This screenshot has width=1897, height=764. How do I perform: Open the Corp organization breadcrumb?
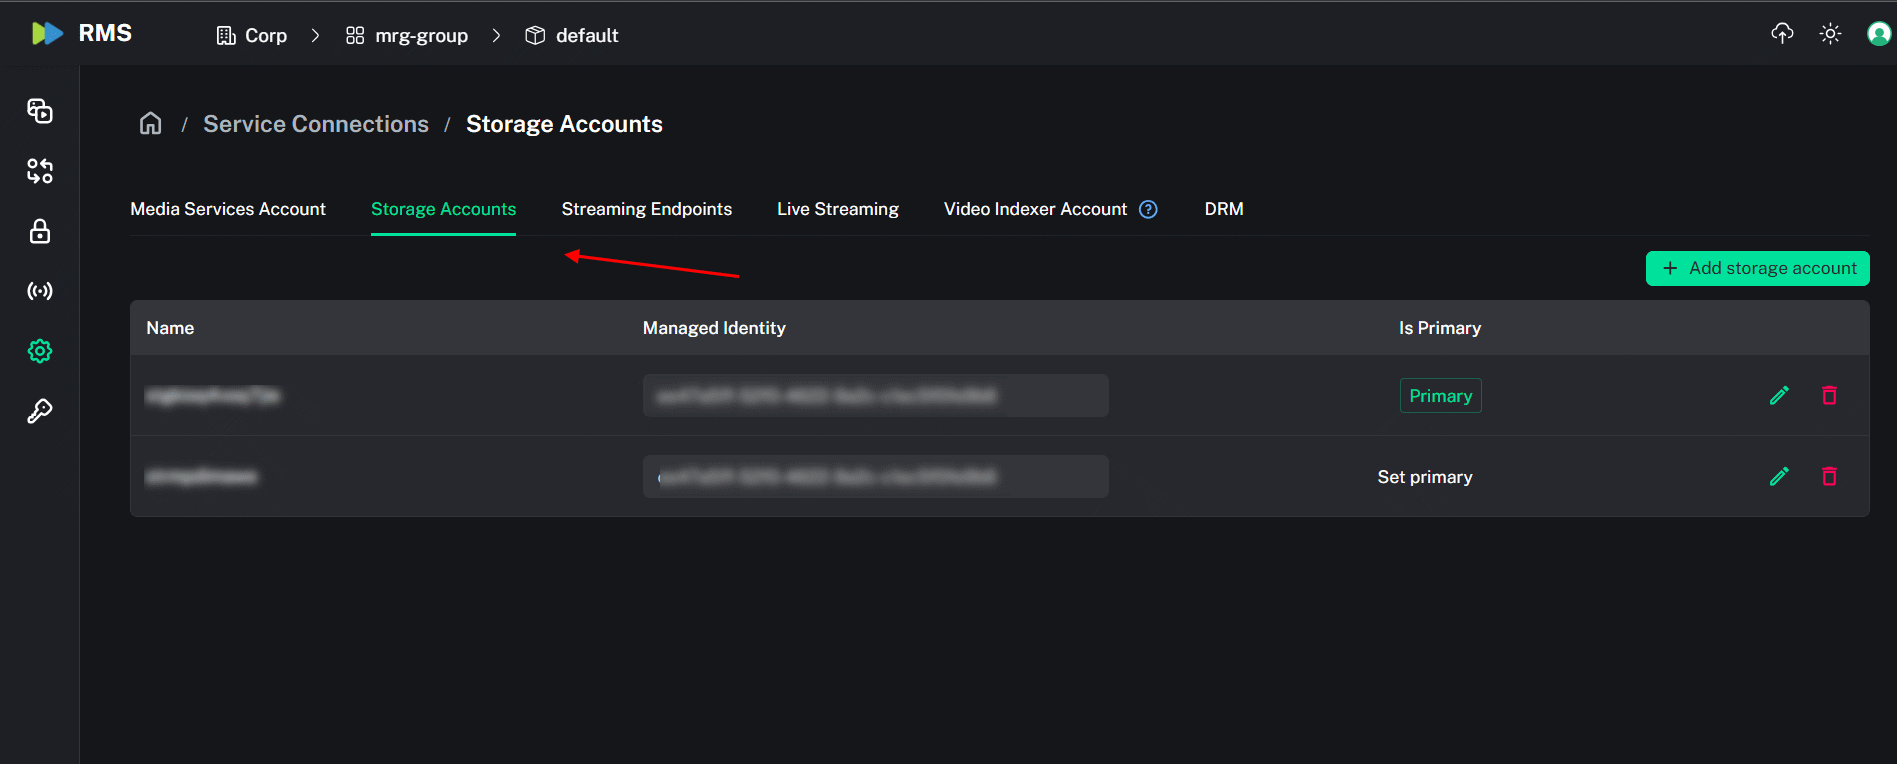252,35
